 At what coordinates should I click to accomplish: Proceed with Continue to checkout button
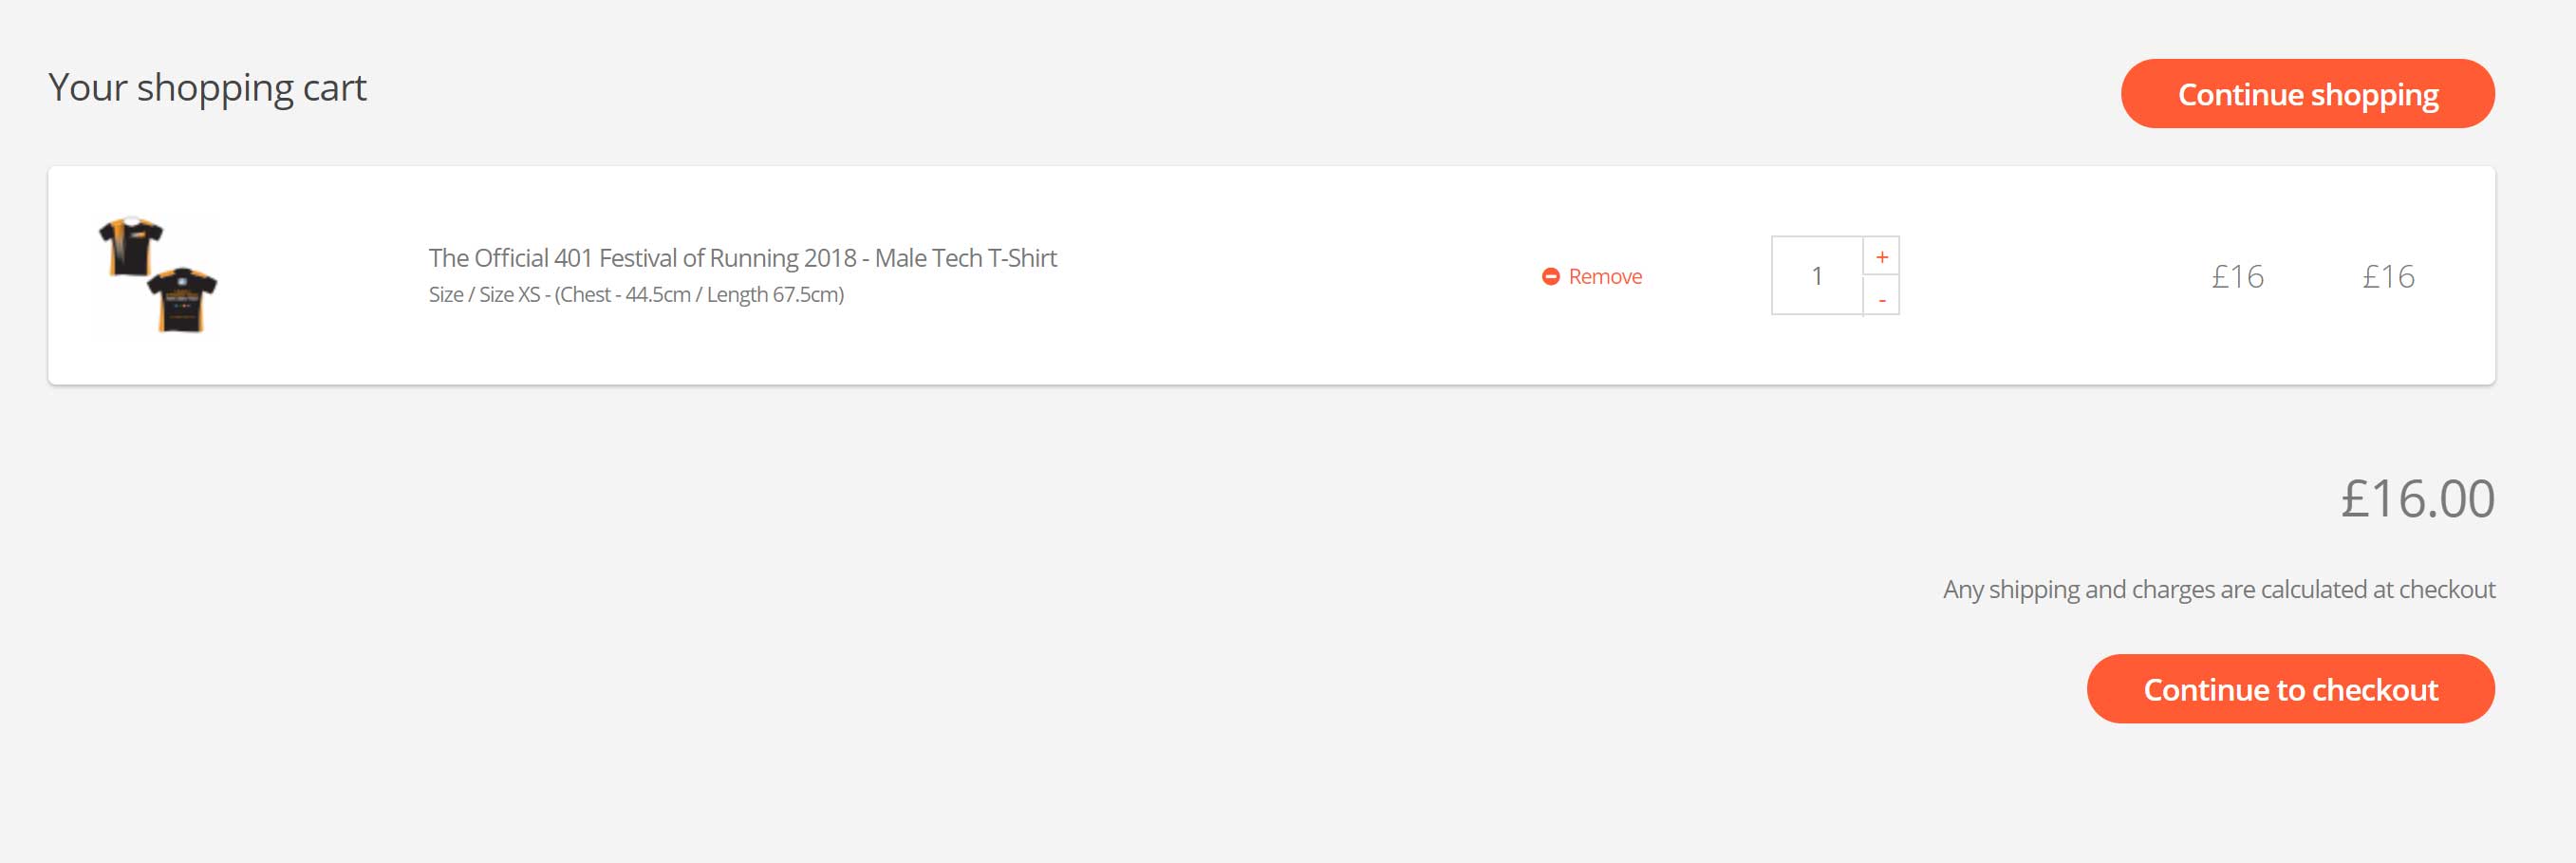(2290, 689)
